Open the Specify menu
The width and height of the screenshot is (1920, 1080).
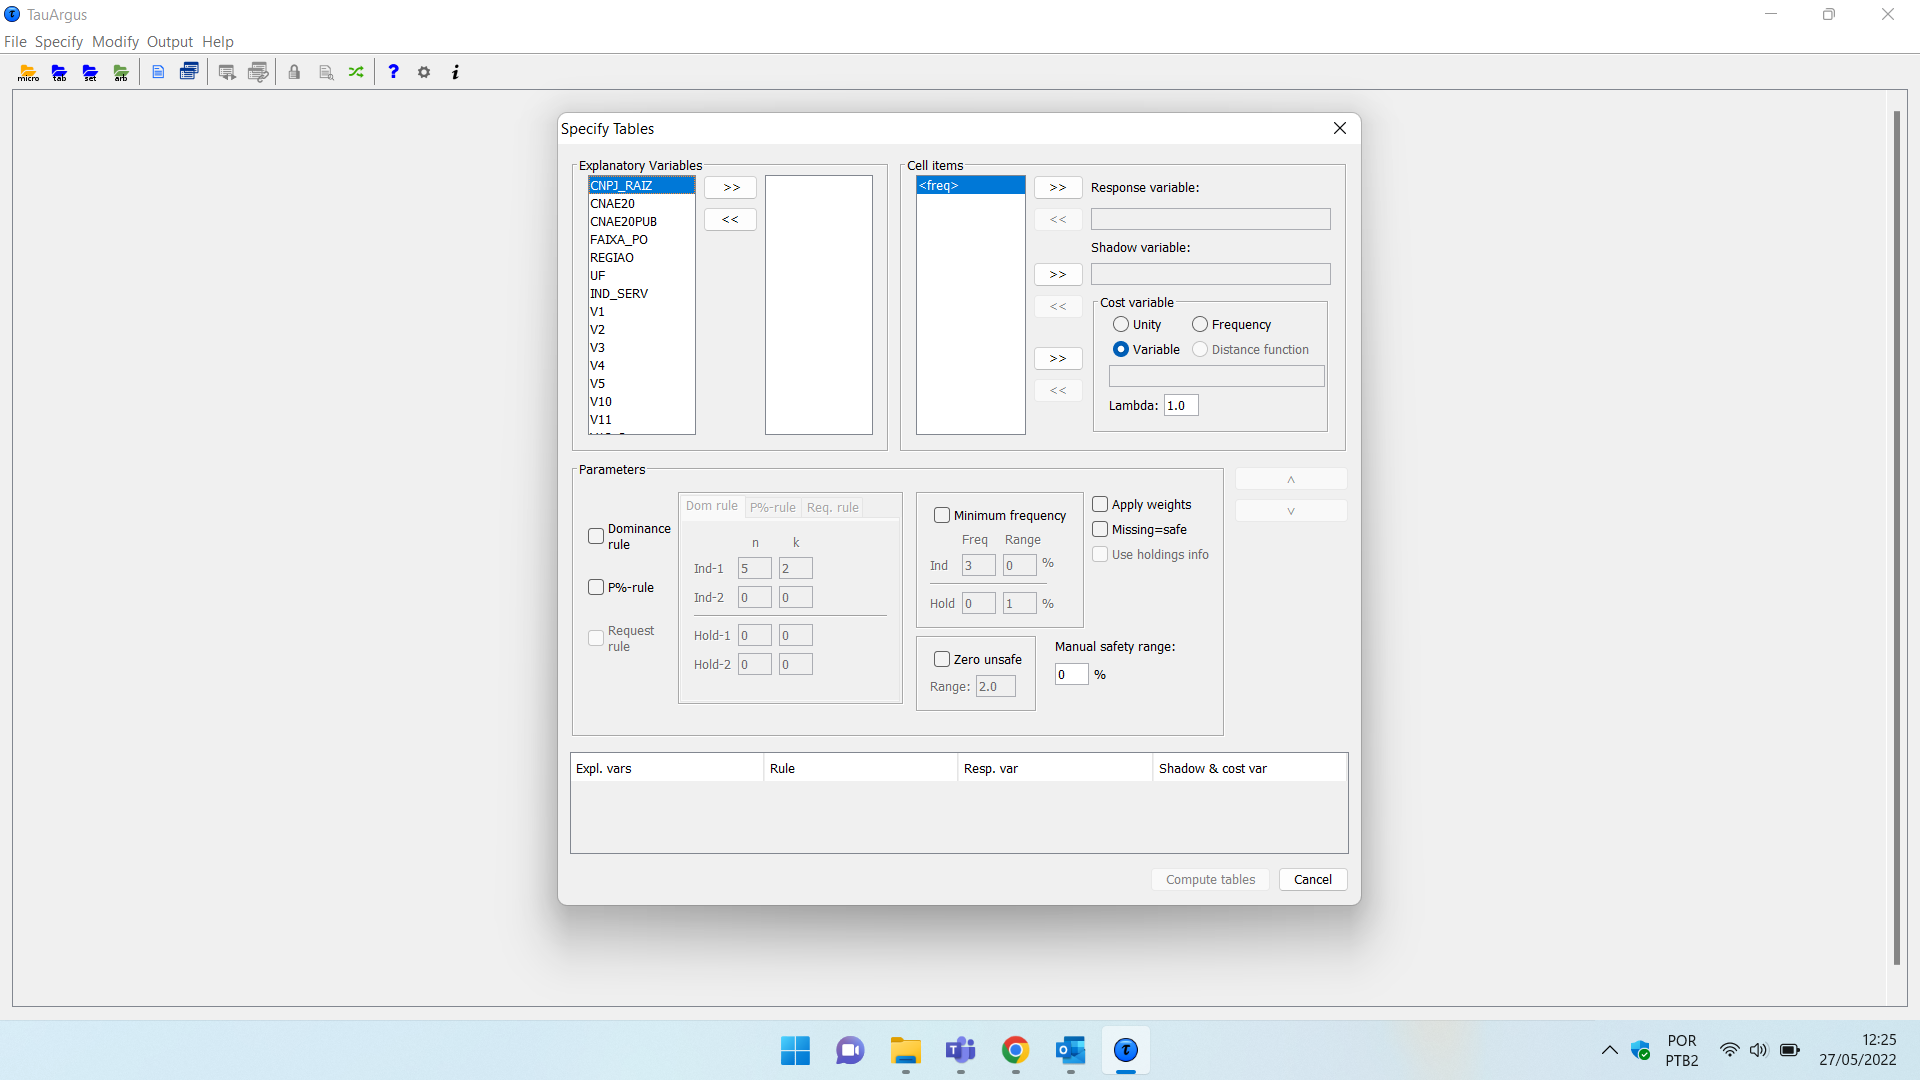(58, 41)
